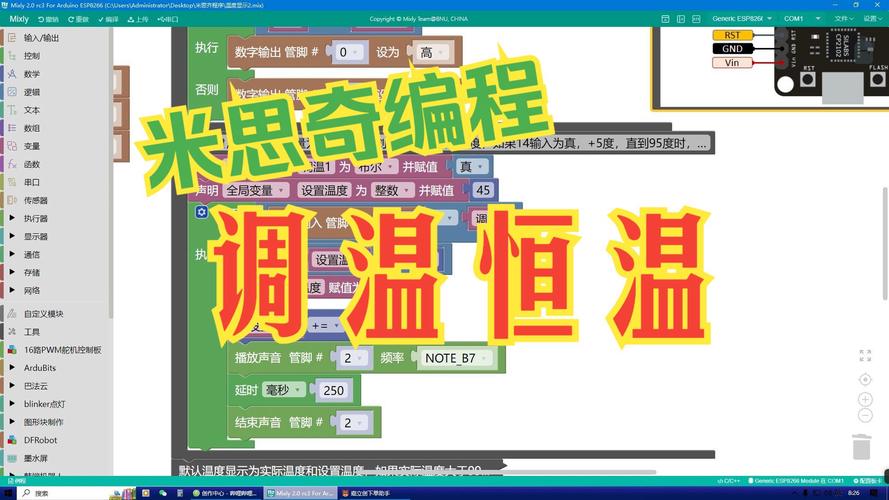Open the 设置 settings menu
Image resolution: width=889 pixels, height=500 pixels.
pos(873,18)
